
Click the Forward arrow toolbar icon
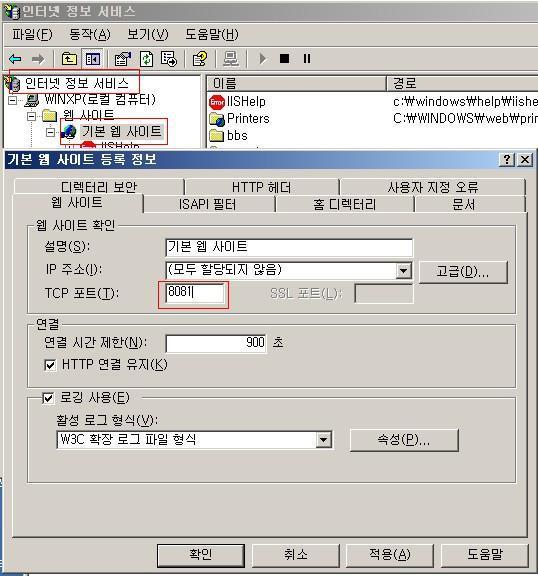[38, 59]
